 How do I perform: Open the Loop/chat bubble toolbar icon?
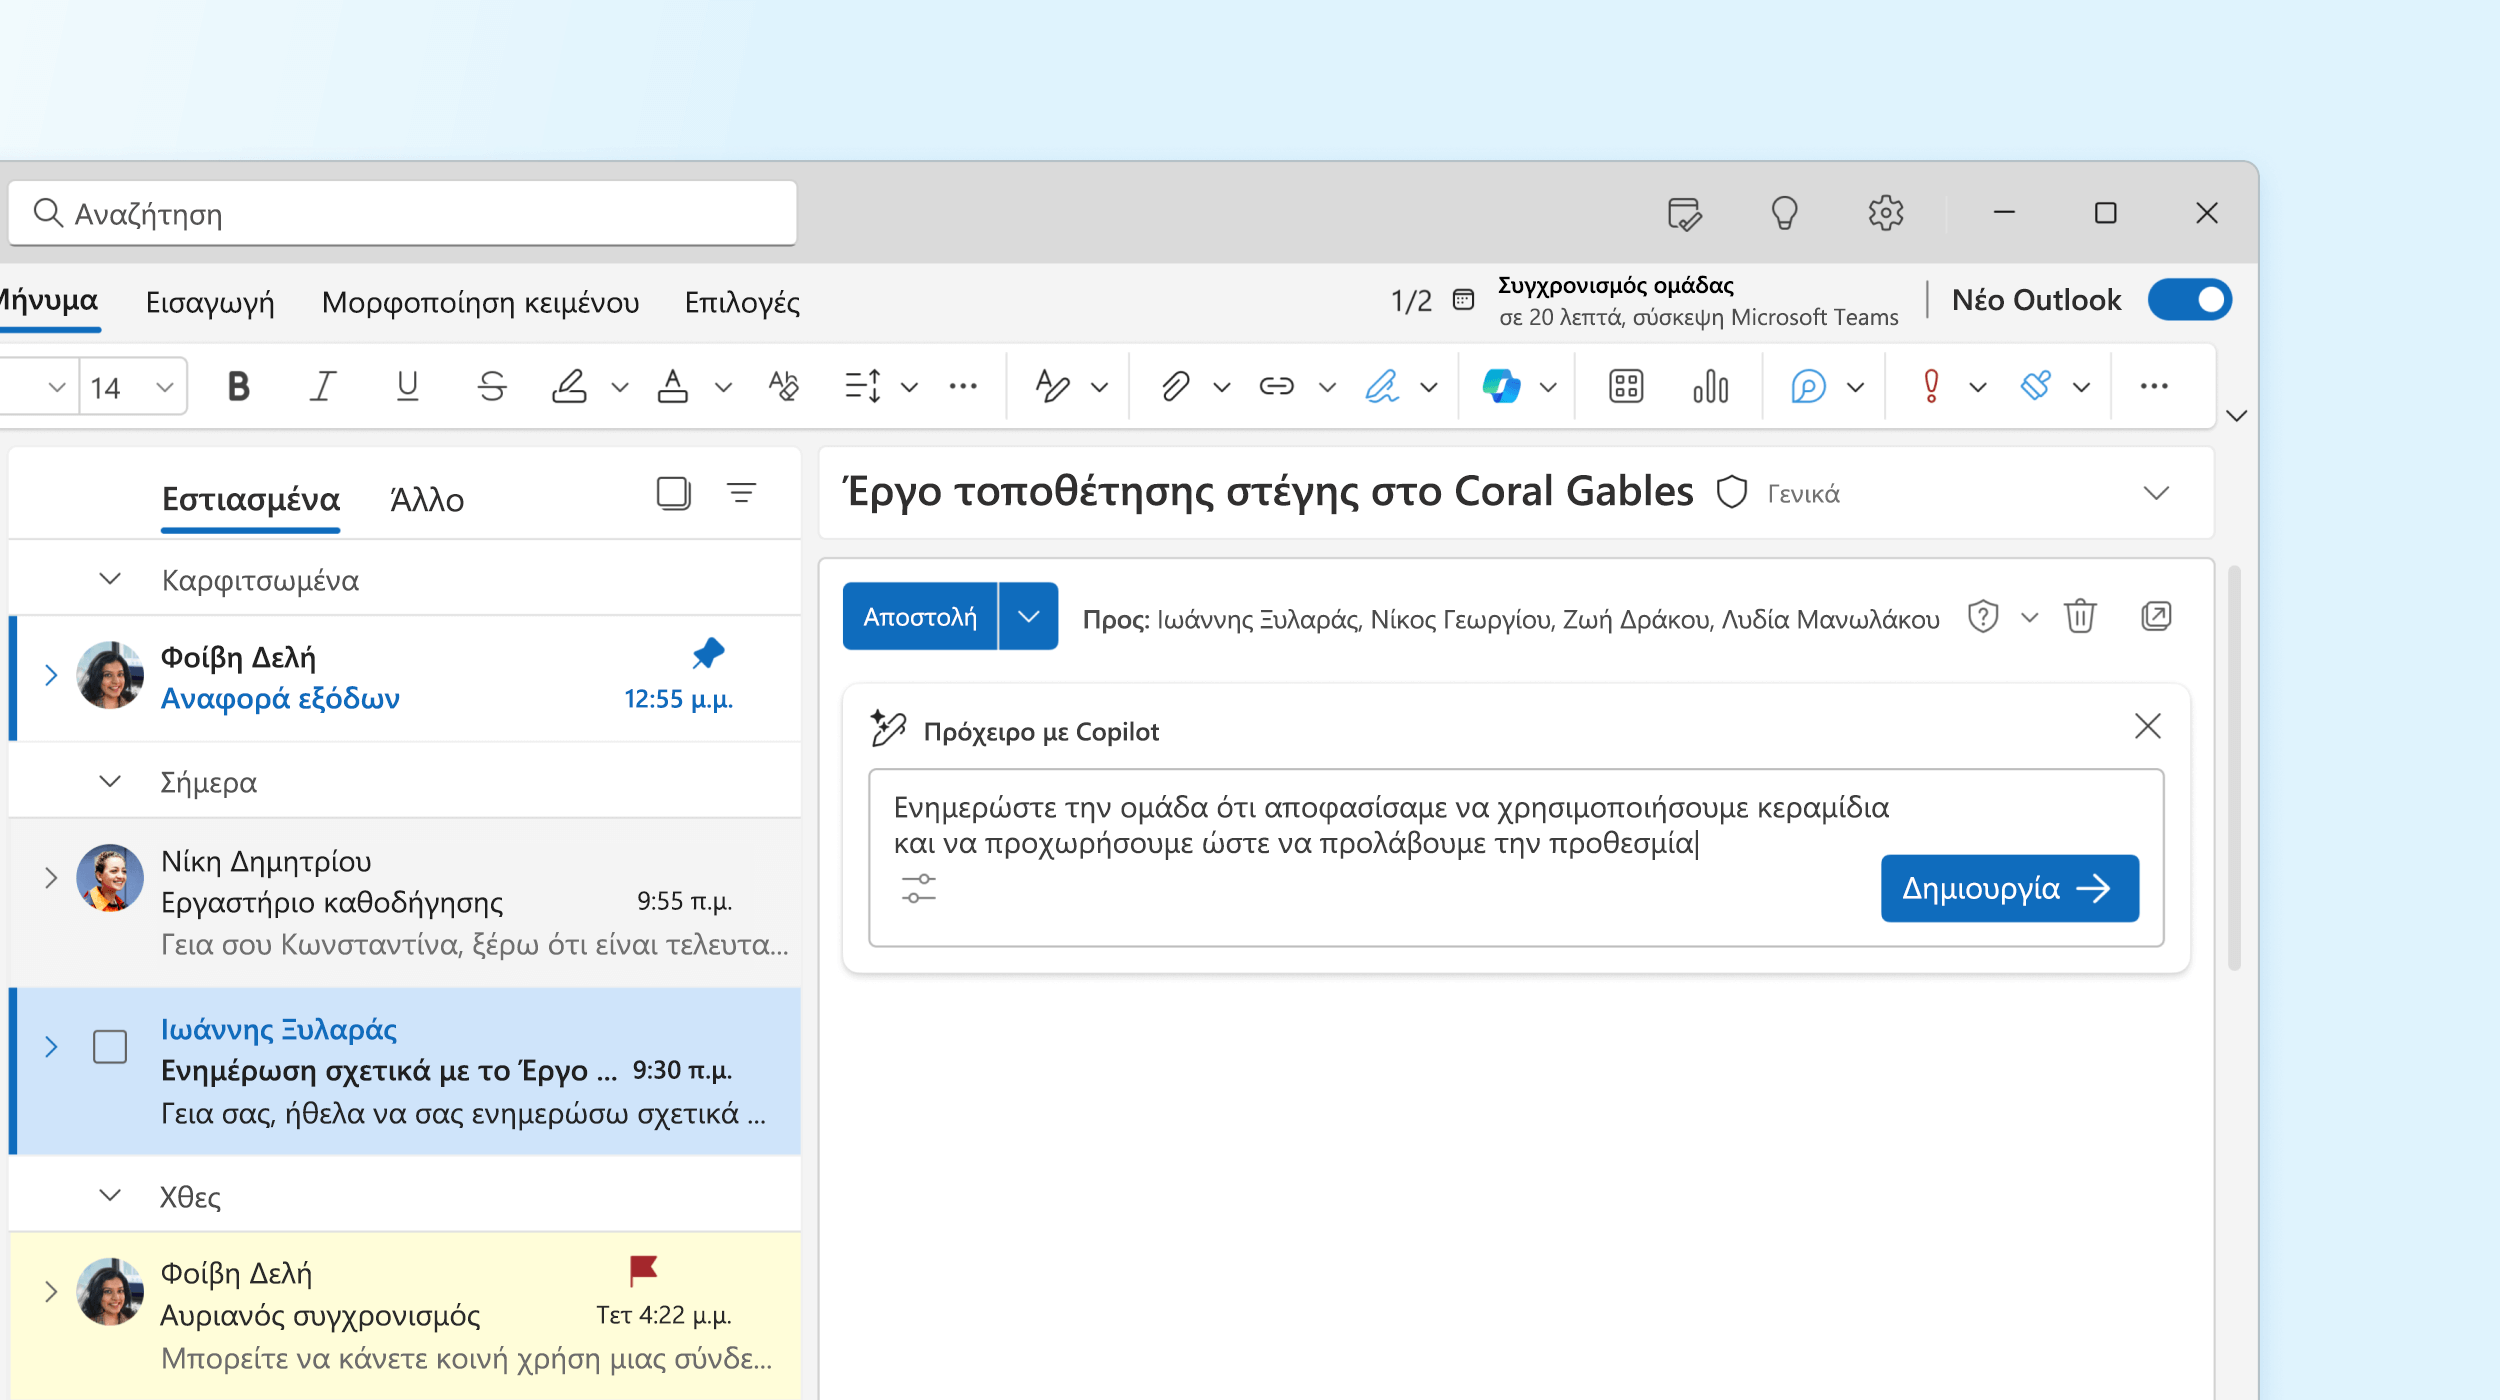(1808, 386)
